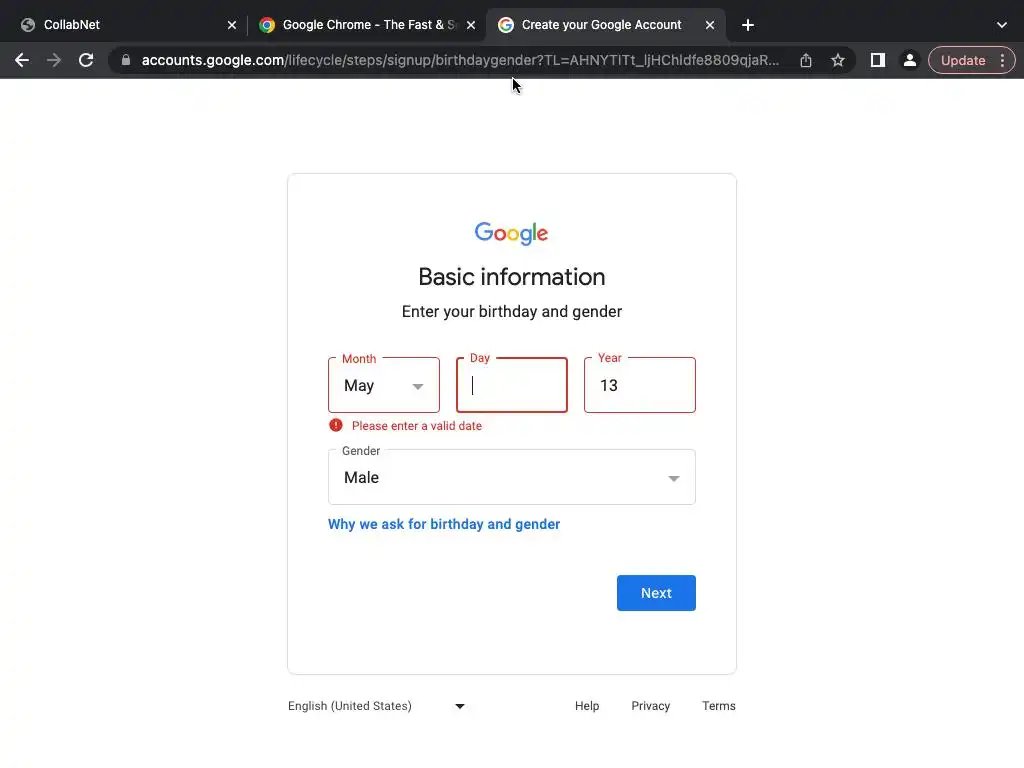Viewport: 1024px width, 768px height.
Task: Click the Google logo
Action: (x=511, y=233)
